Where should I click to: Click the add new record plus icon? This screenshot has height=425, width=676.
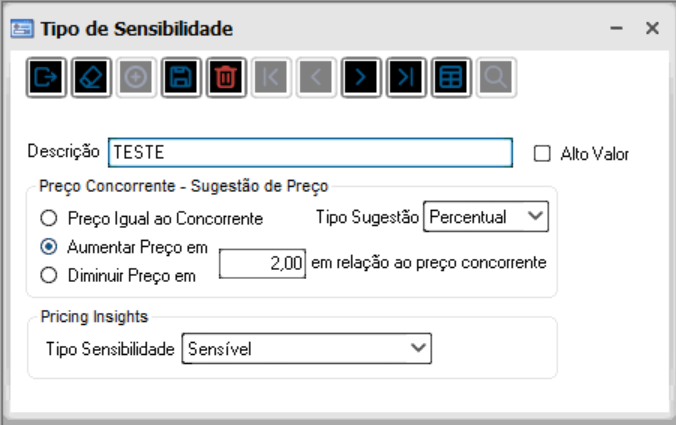pos(135,77)
